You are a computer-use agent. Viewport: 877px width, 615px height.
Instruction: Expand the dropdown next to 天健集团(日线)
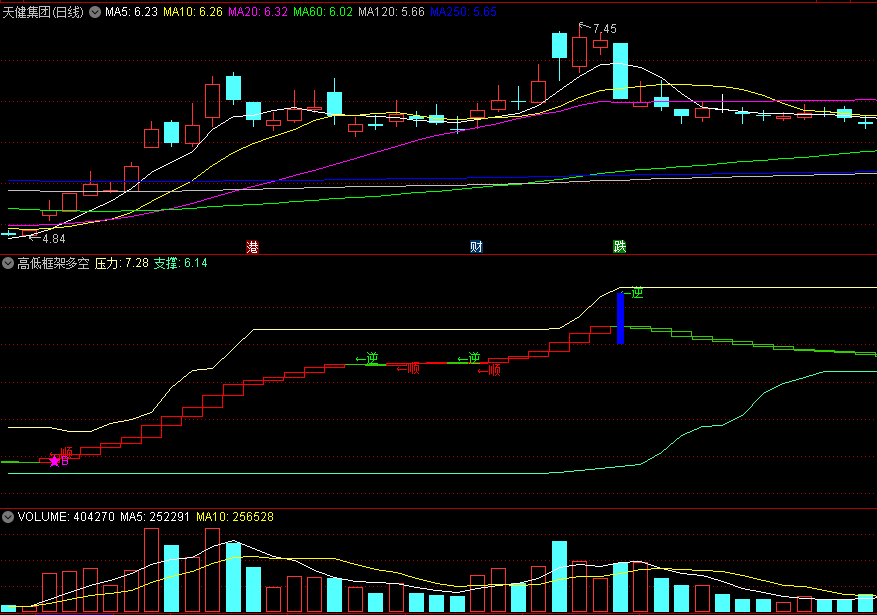(x=95, y=12)
